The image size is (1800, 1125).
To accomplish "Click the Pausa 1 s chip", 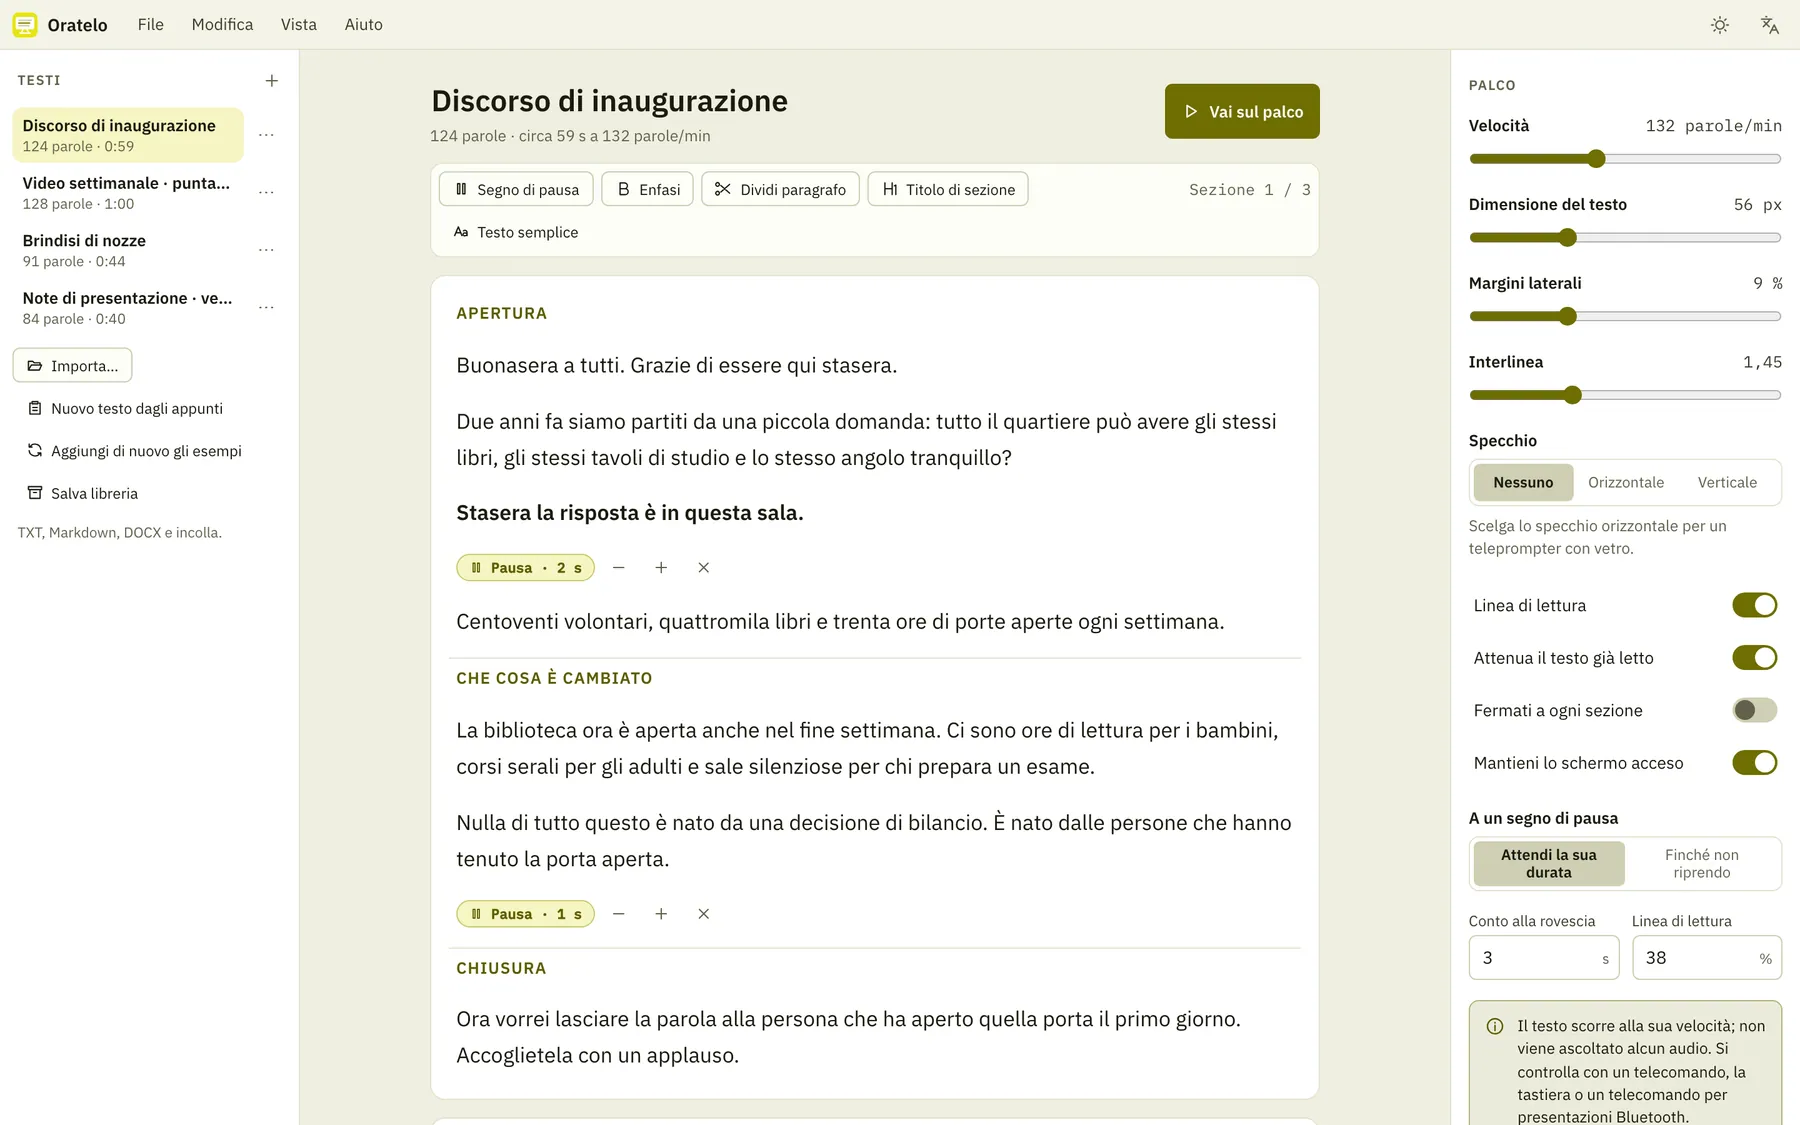I will coord(526,914).
